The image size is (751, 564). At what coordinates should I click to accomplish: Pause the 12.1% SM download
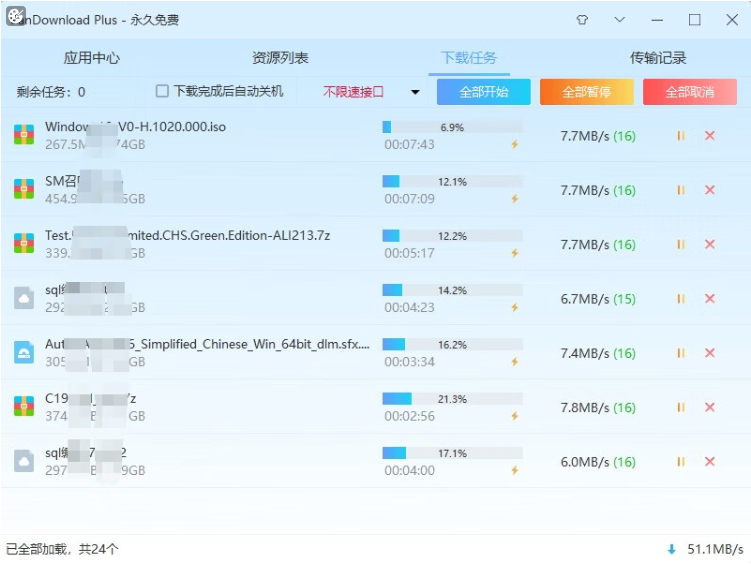pos(681,190)
